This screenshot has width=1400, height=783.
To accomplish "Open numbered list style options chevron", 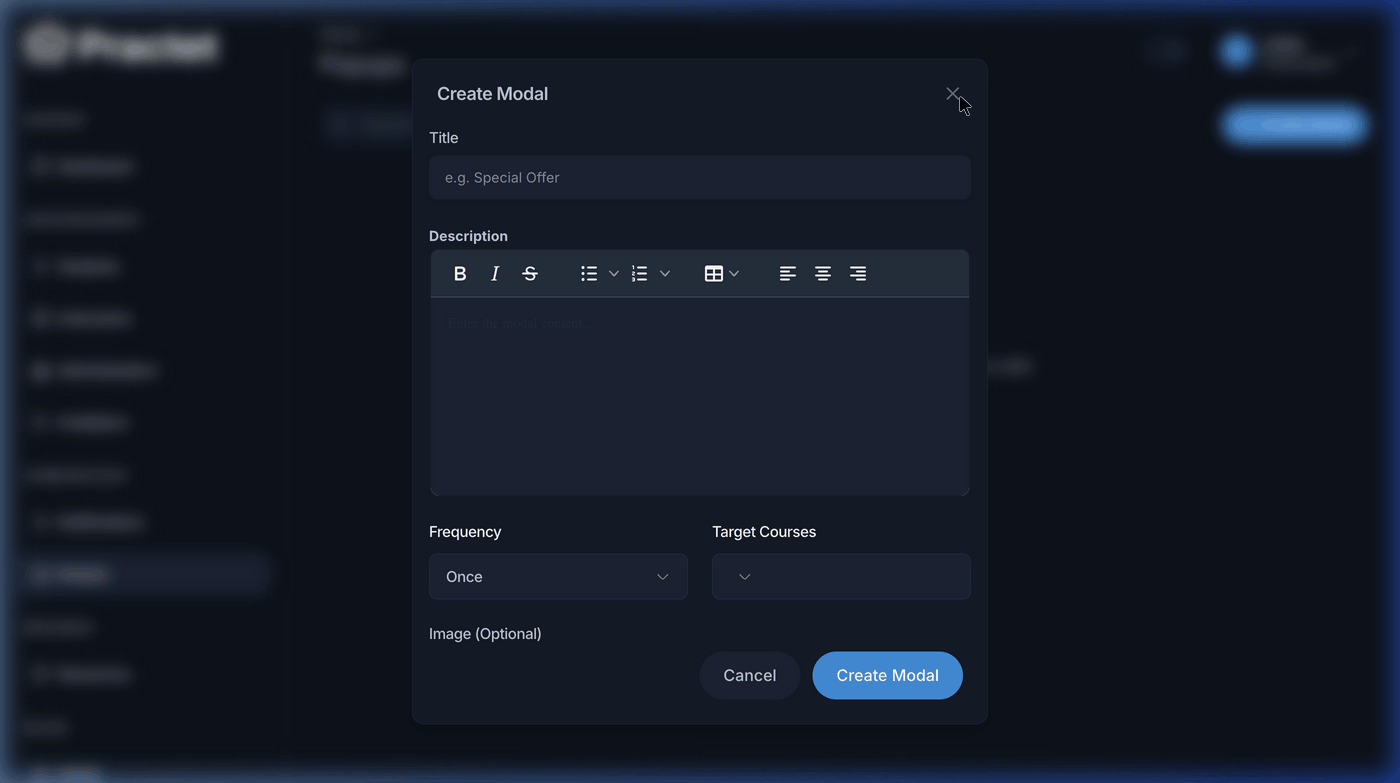I will pos(665,273).
